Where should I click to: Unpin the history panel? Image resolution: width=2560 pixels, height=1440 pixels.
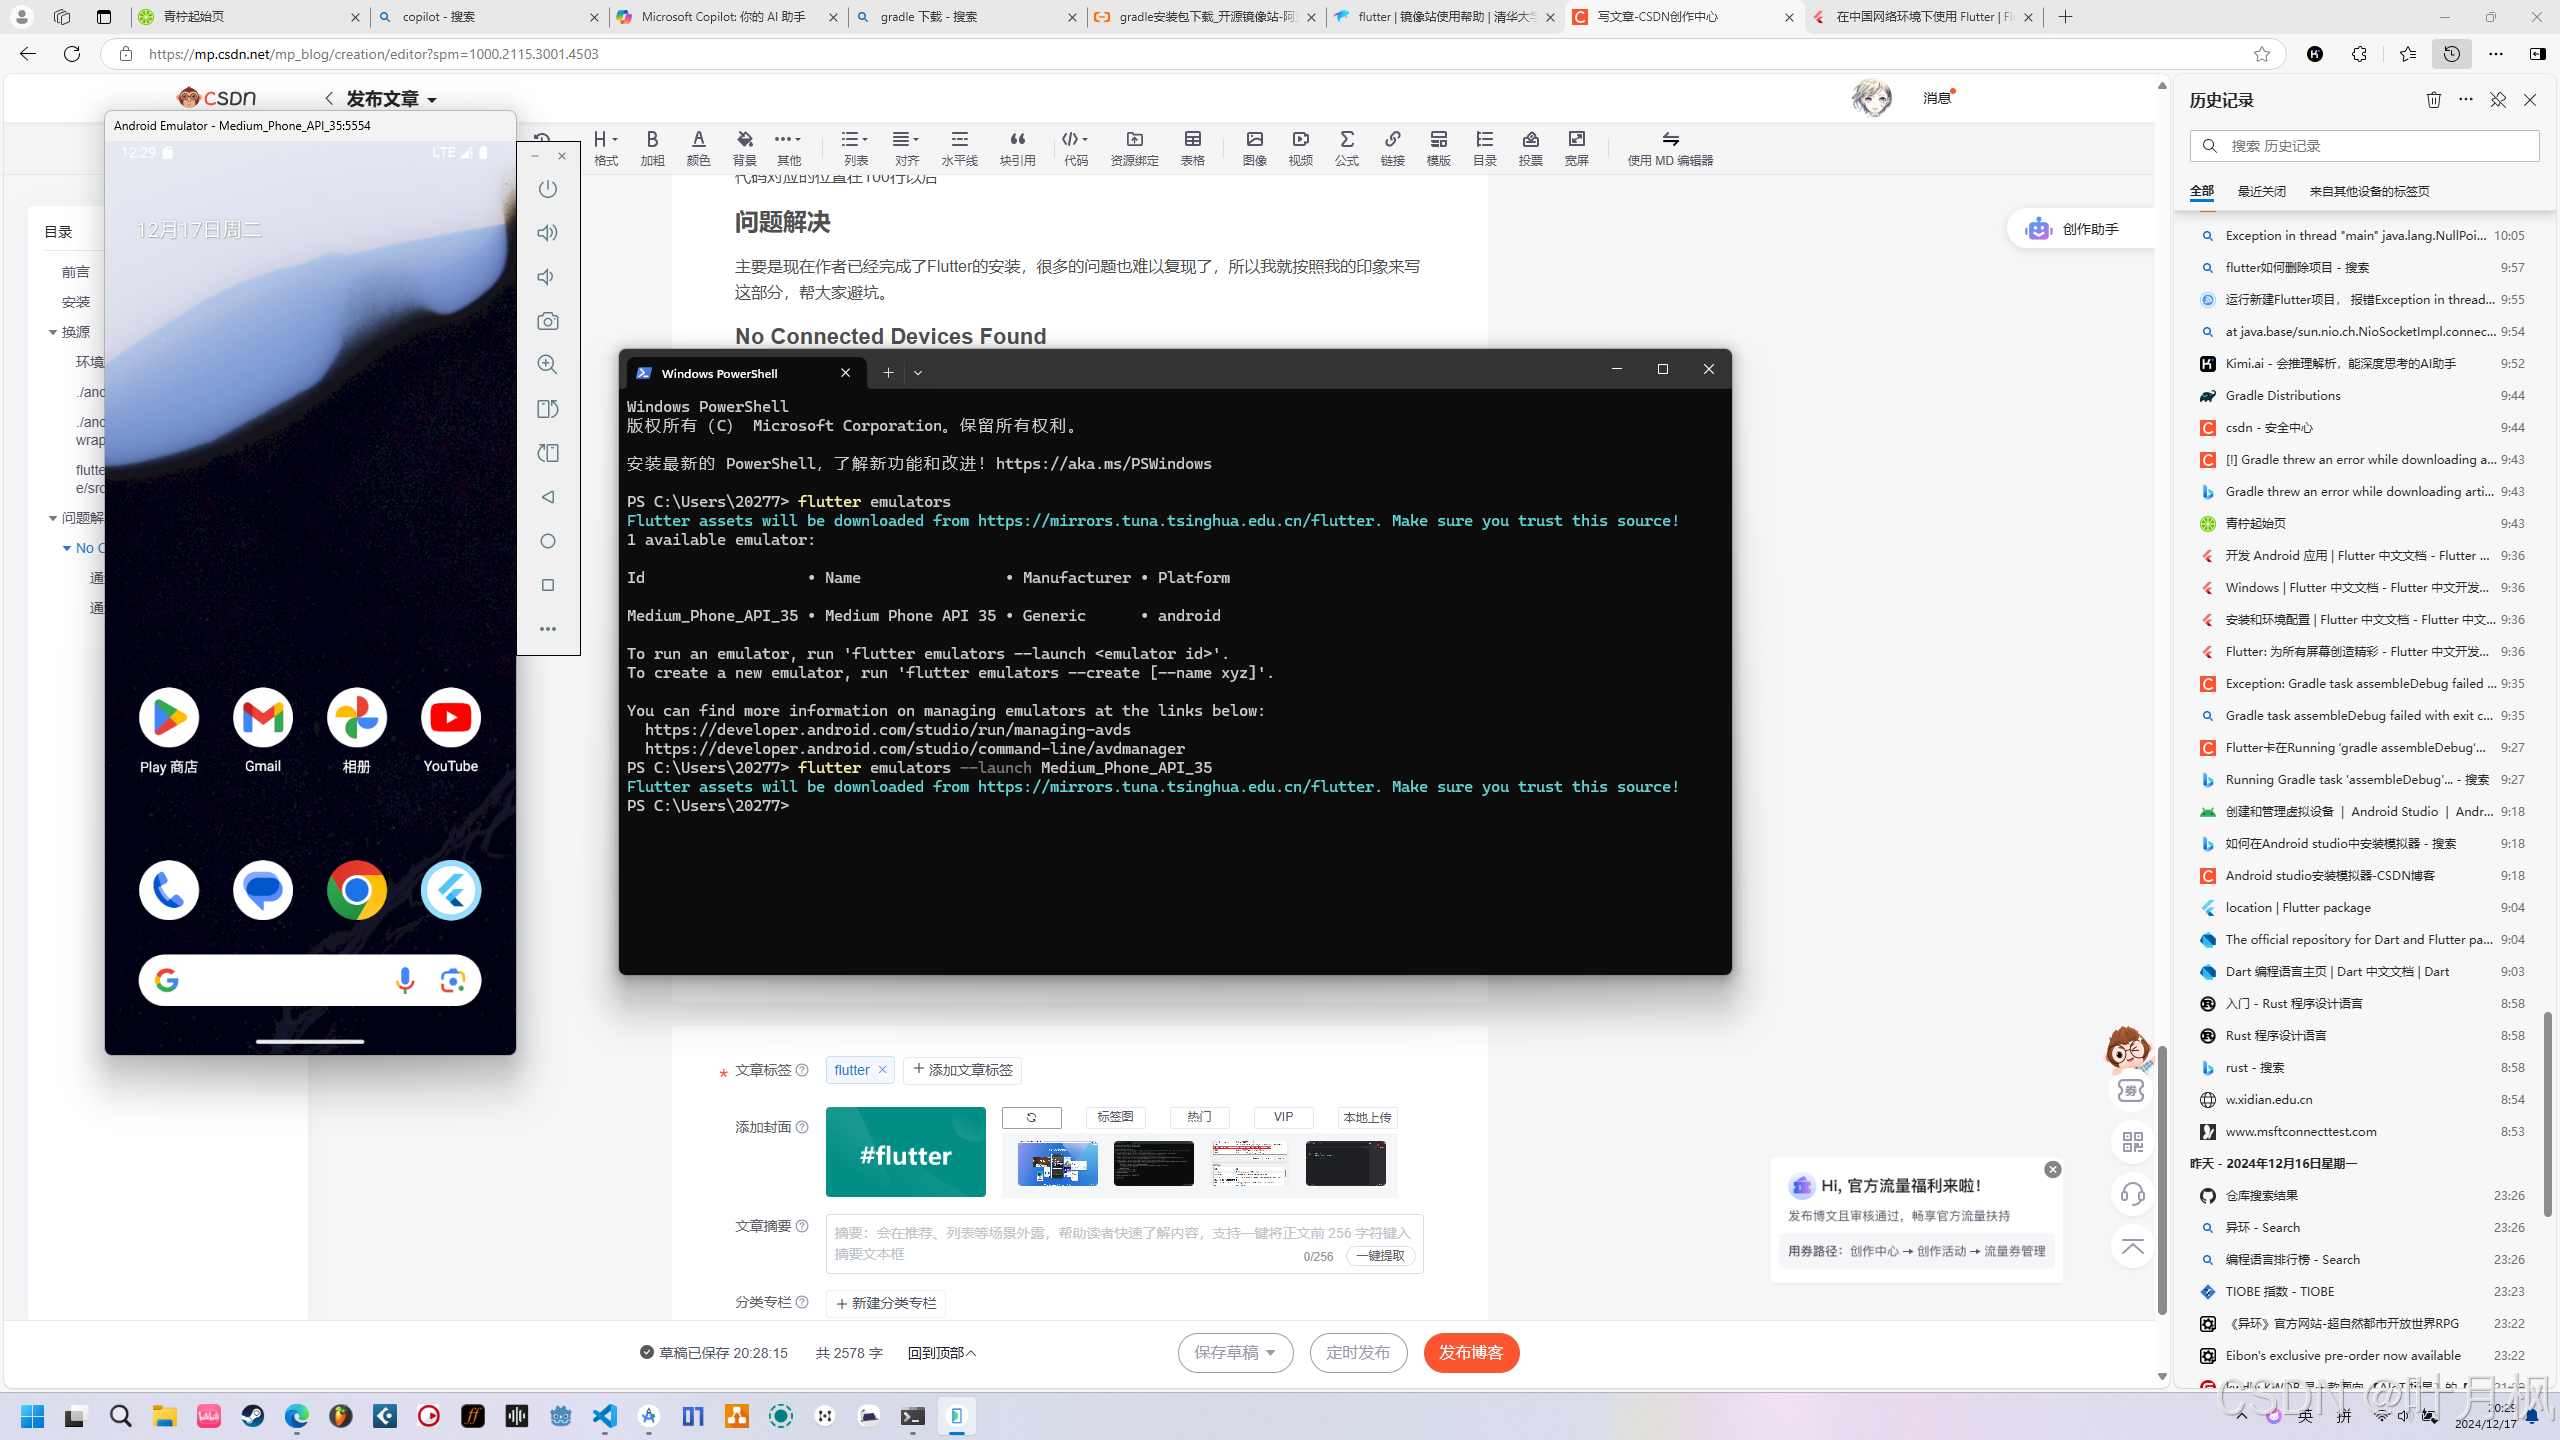[x=2497, y=100]
